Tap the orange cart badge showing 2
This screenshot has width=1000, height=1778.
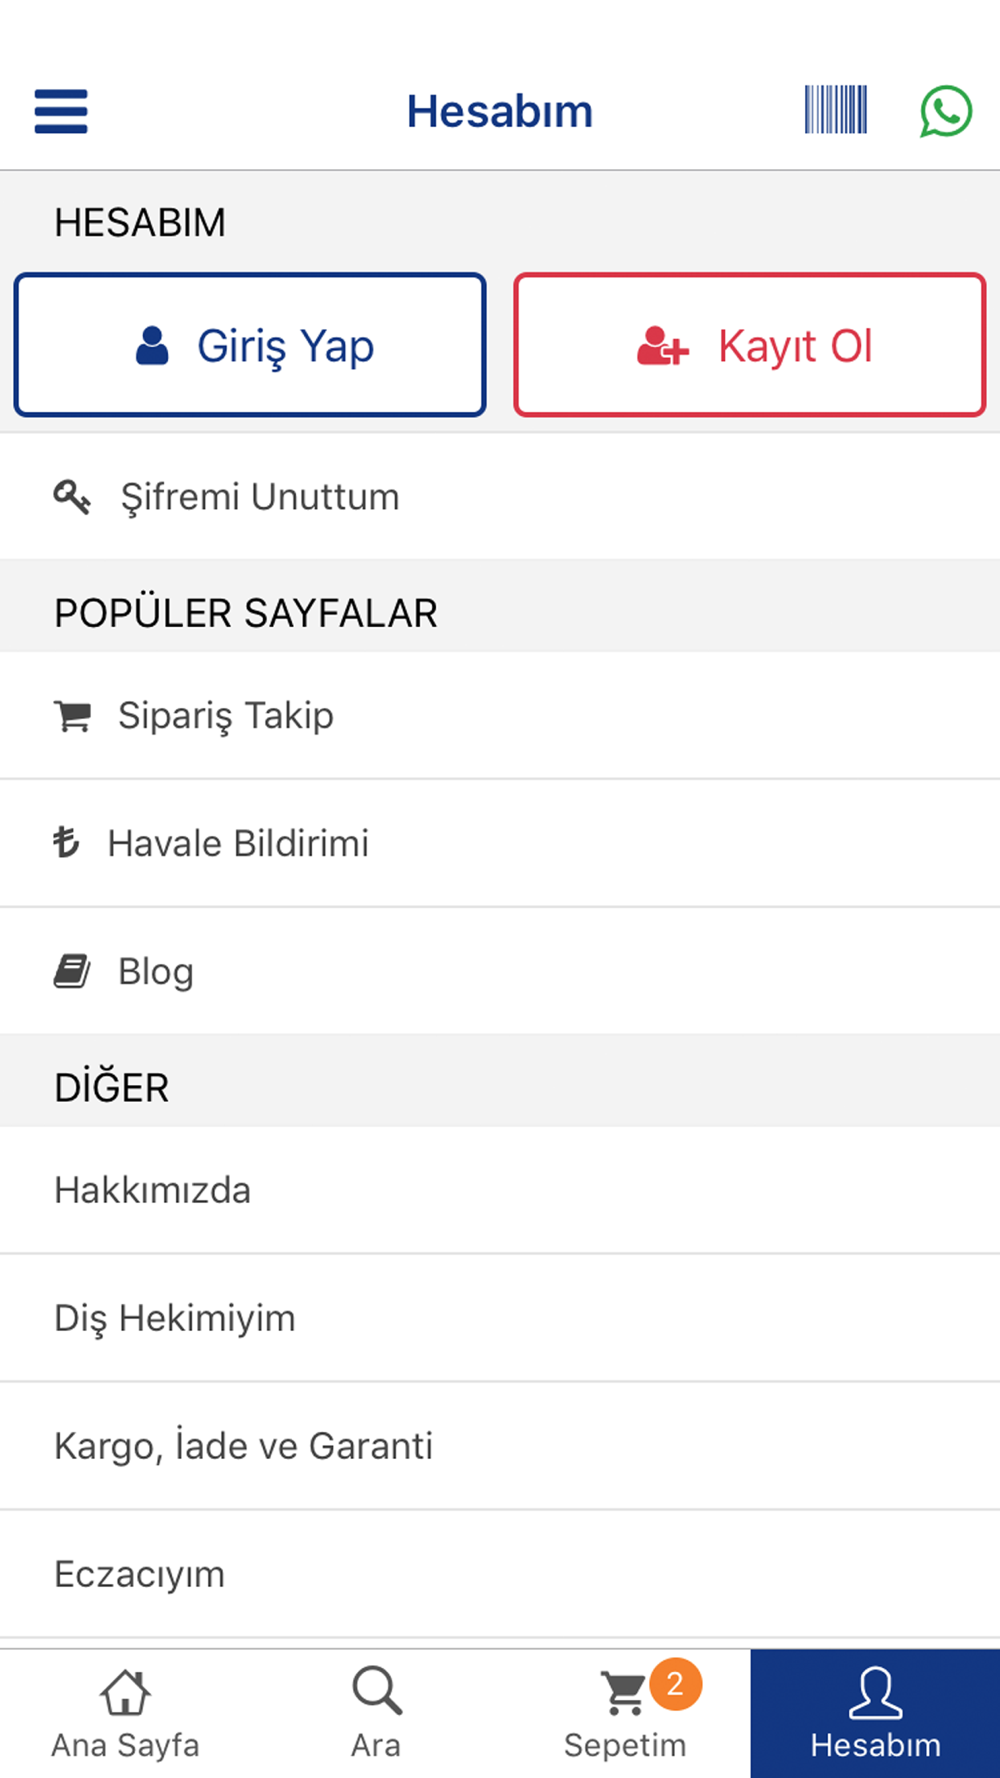click(x=675, y=1685)
